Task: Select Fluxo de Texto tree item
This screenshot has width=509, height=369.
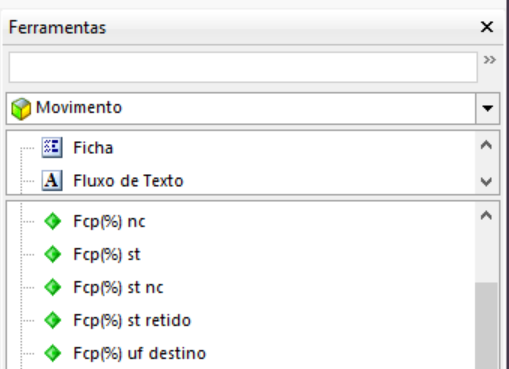Action: [x=128, y=181]
